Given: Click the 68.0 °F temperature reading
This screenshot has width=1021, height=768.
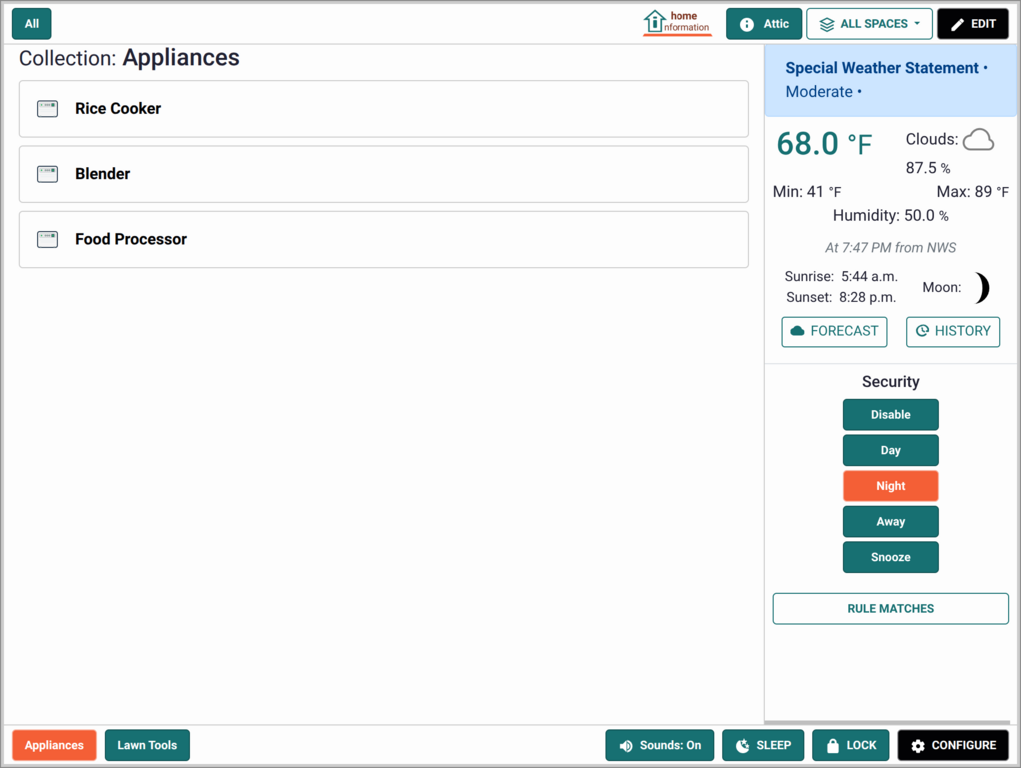Looking at the screenshot, I should coord(824,143).
